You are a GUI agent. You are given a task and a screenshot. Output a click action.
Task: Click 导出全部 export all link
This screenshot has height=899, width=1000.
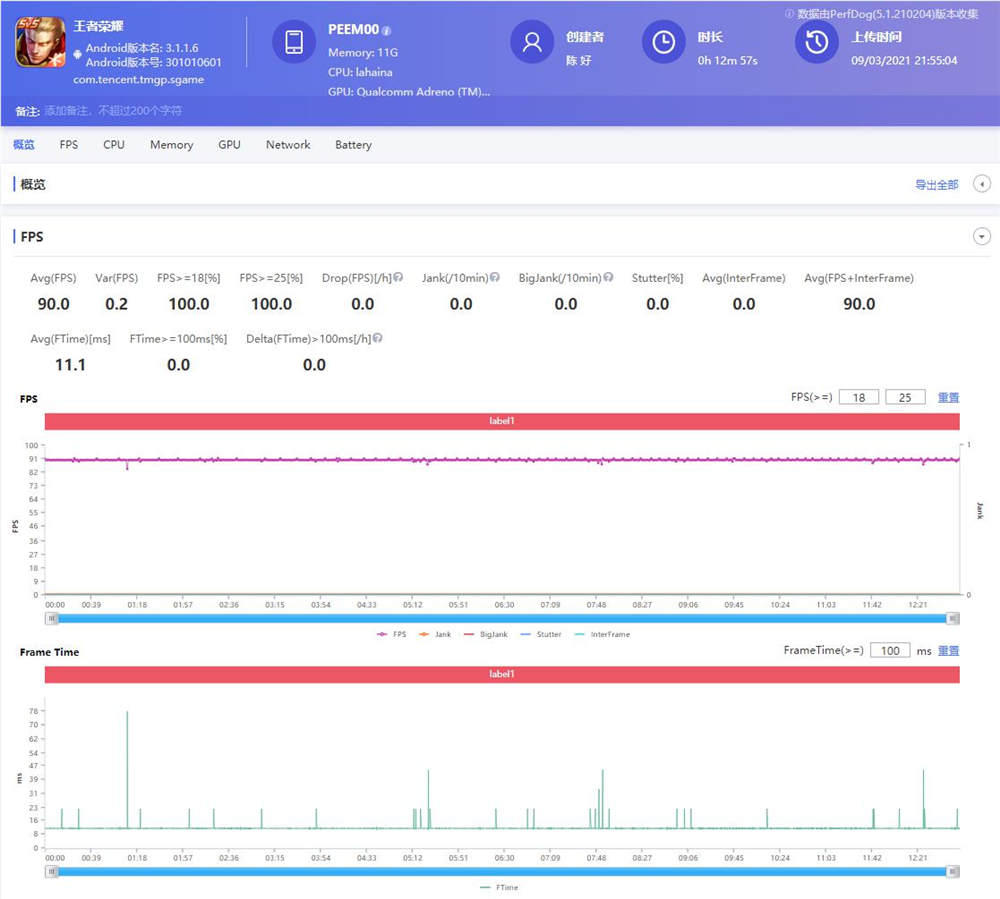(937, 185)
